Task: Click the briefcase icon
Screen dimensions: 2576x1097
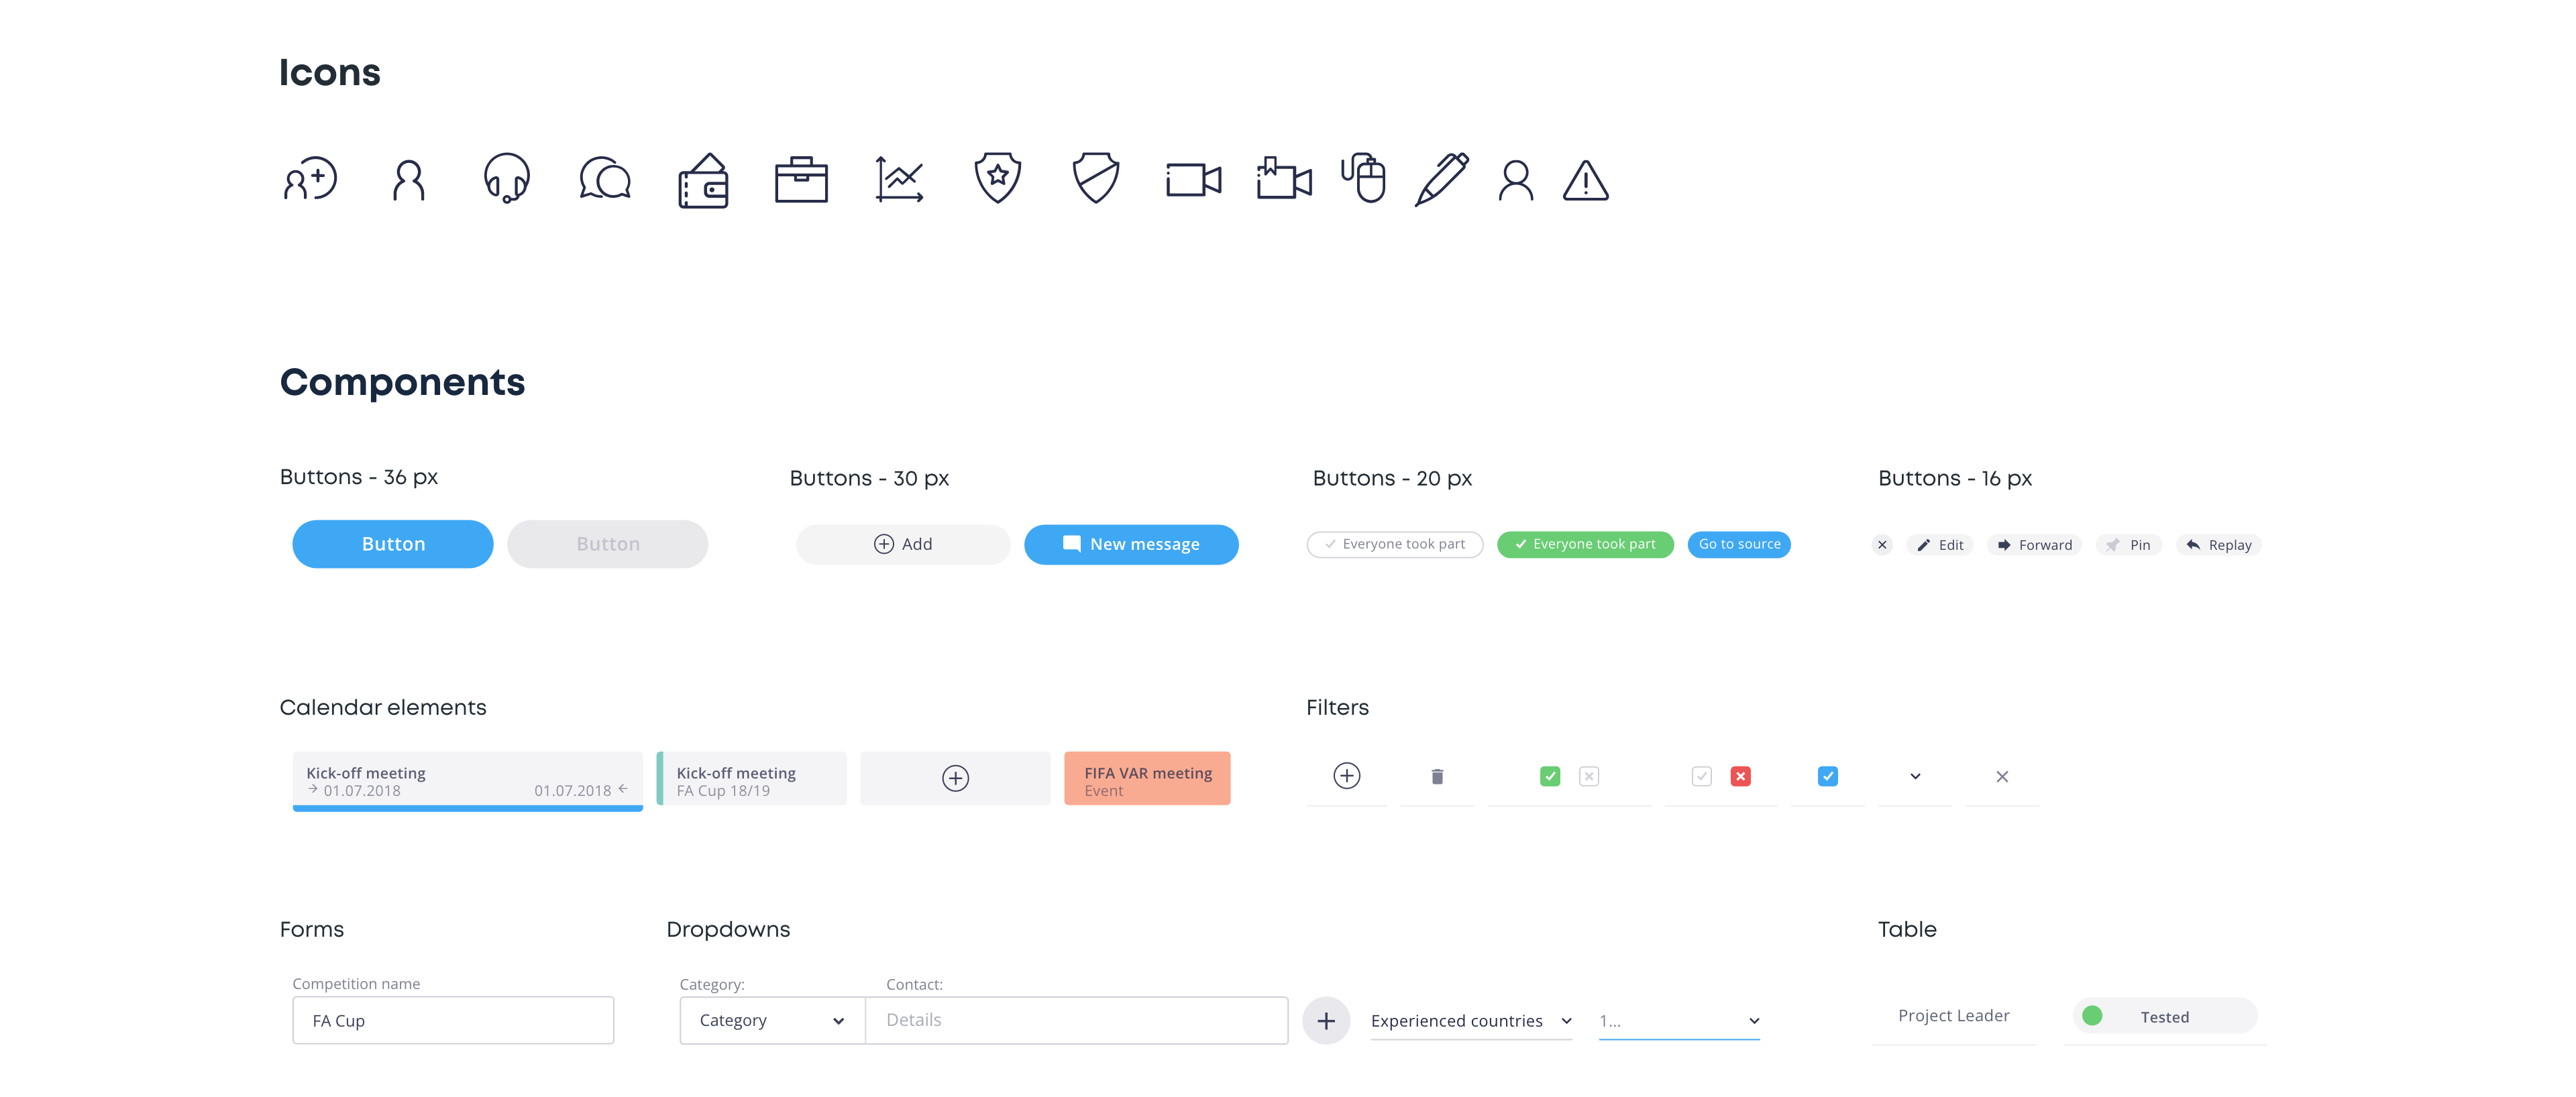Action: point(801,180)
